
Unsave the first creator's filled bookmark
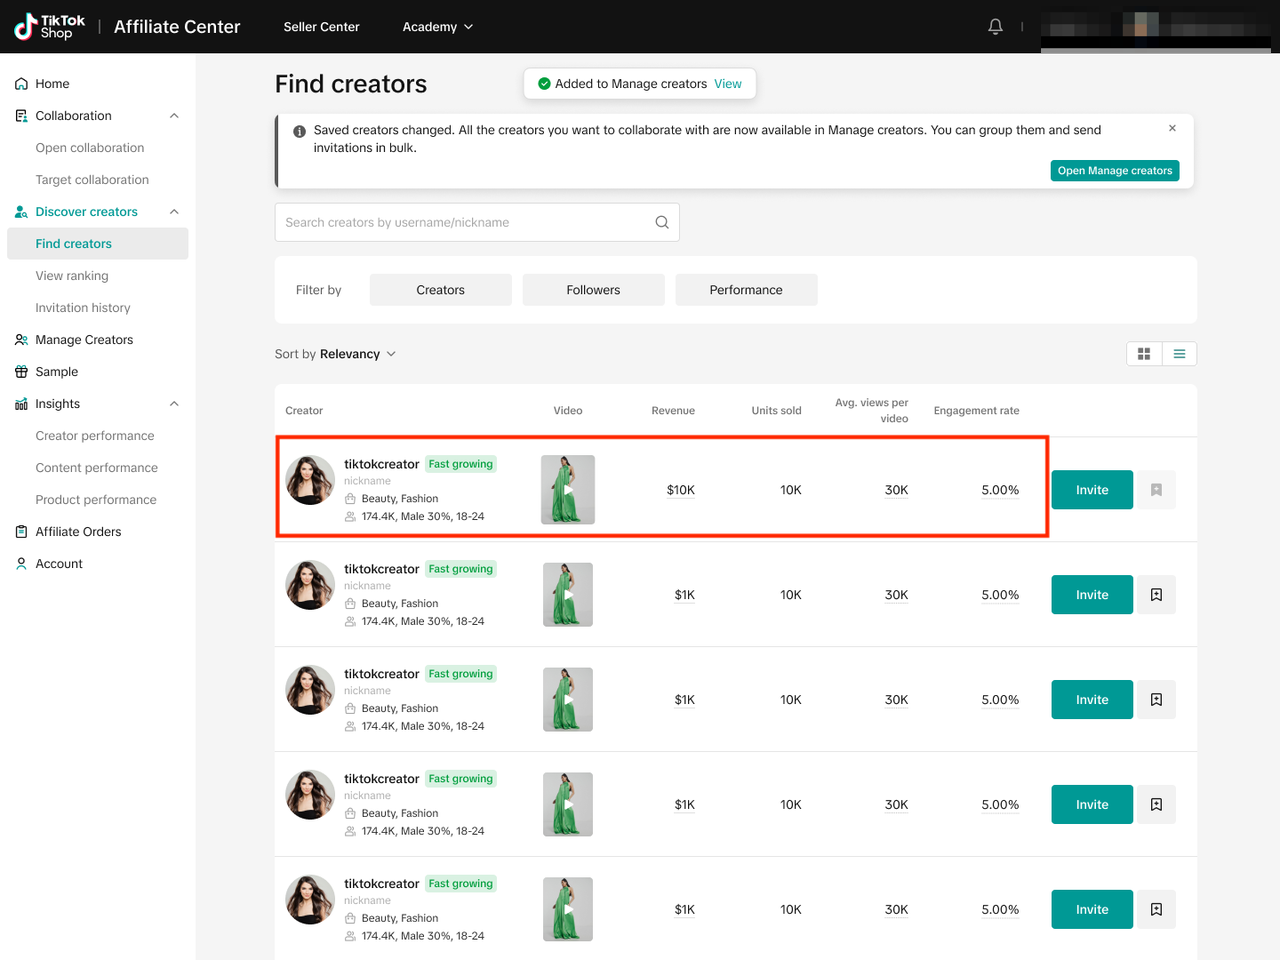[1156, 490]
